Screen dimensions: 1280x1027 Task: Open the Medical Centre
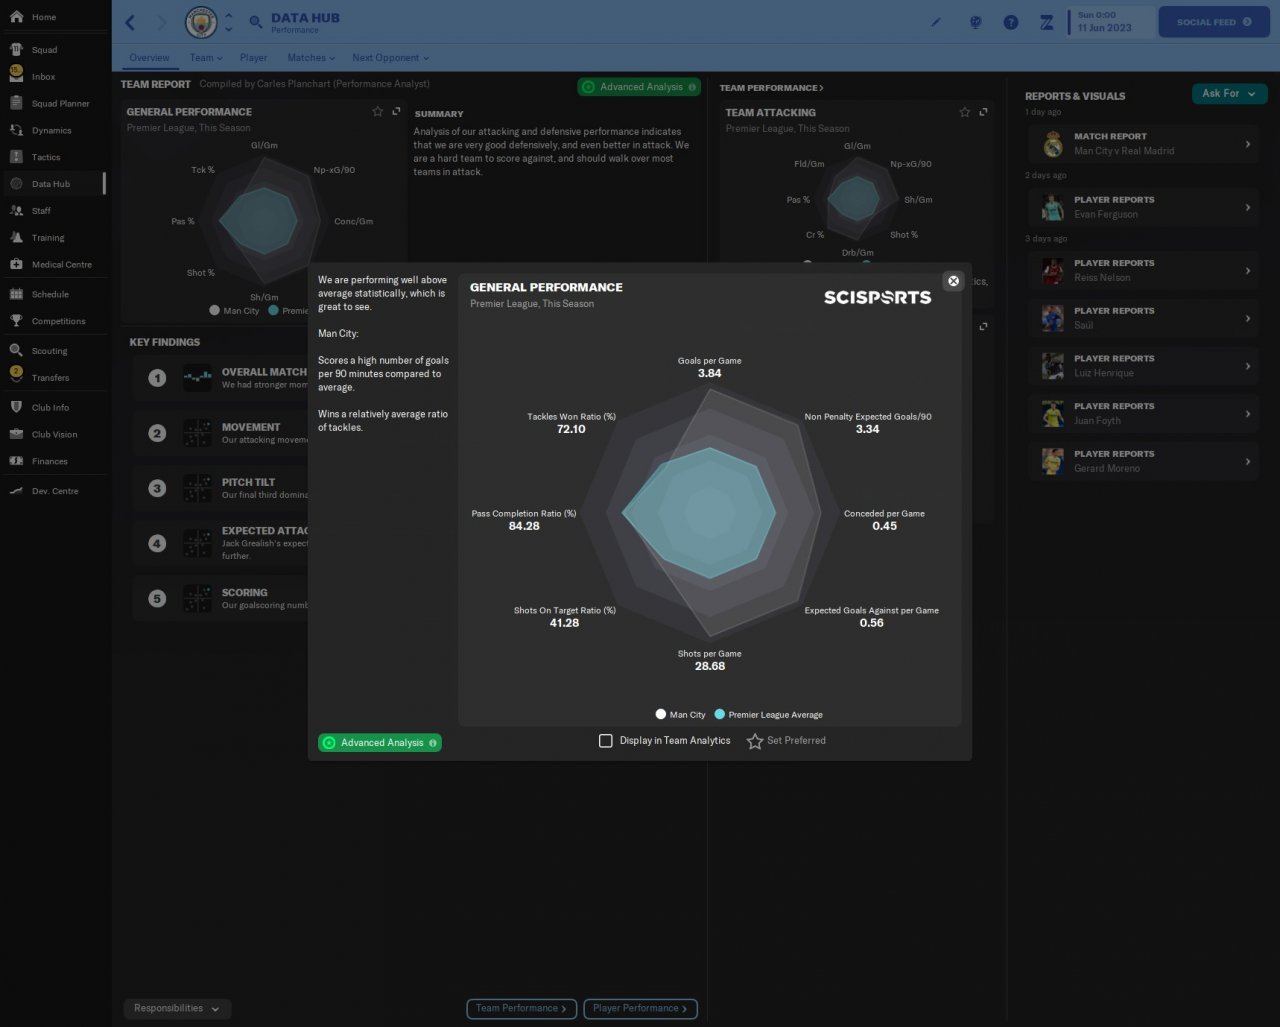coord(61,265)
